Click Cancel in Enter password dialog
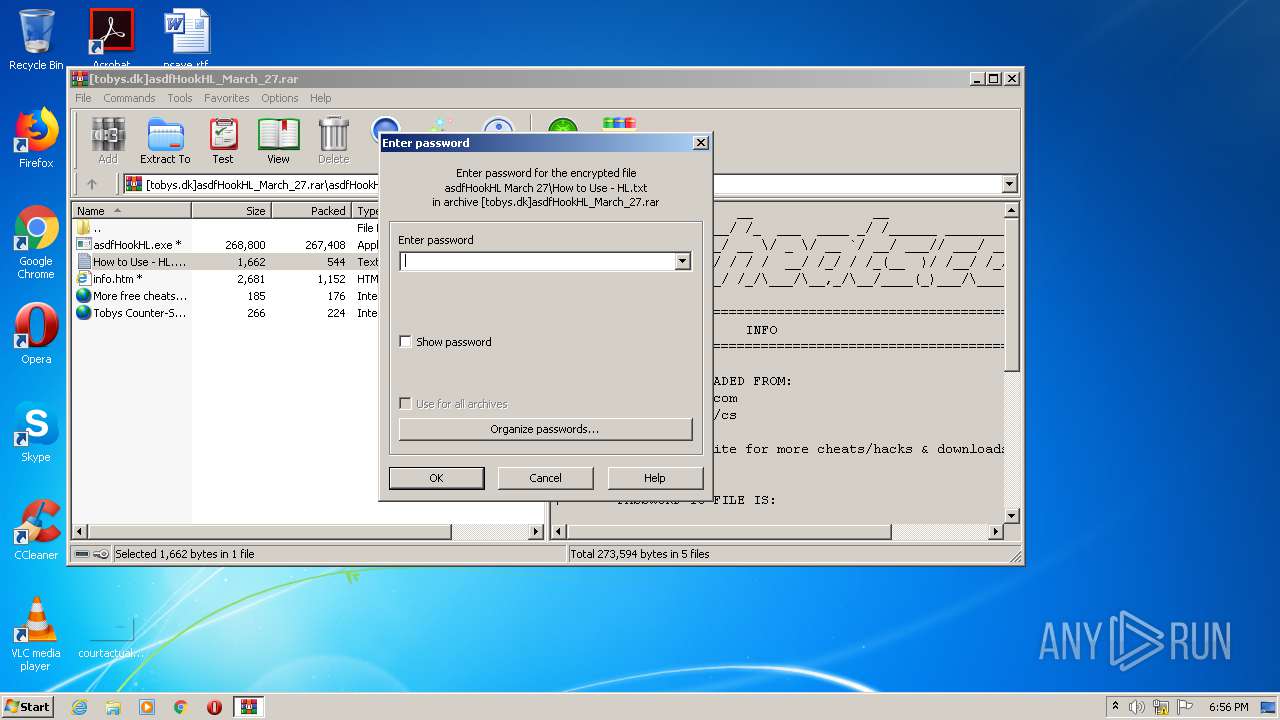The height and width of the screenshot is (720, 1280). point(545,478)
